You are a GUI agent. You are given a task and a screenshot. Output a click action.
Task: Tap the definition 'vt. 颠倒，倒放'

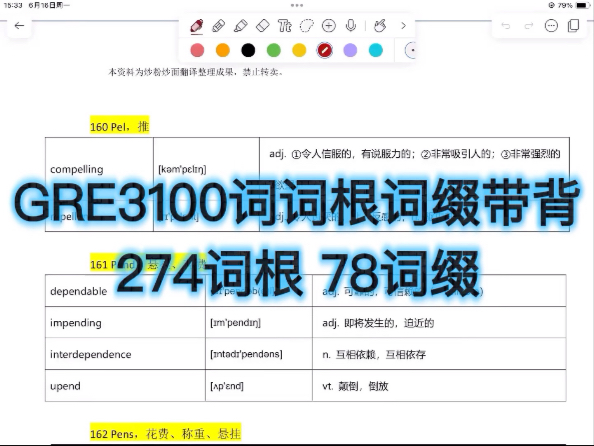coord(355,386)
